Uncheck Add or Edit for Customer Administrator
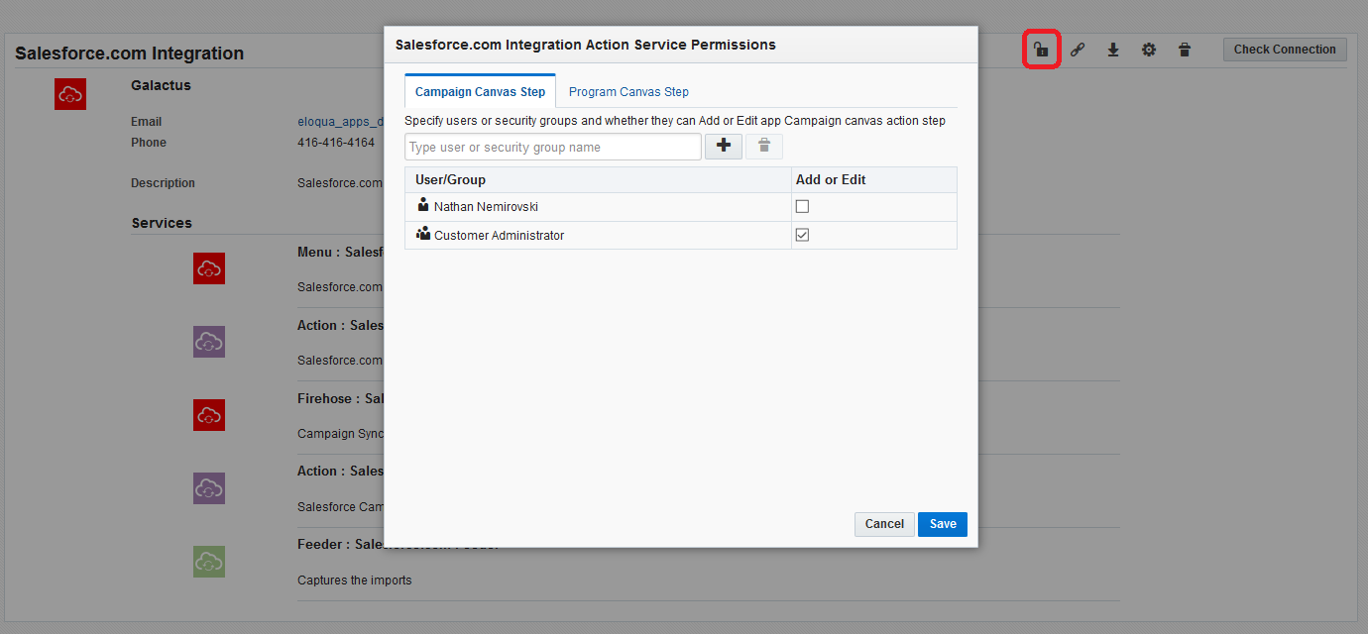This screenshot has width=1368, height=634. click(802, 235)
